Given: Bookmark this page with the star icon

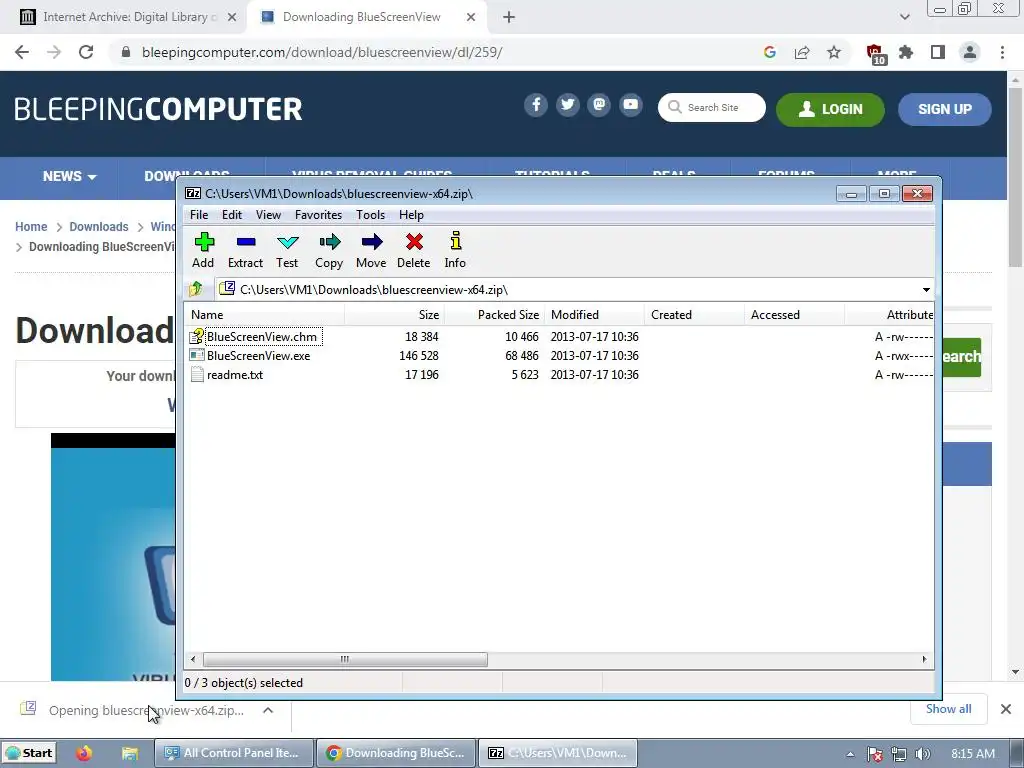Looking at the screenshot, I should tap(834, 52).
